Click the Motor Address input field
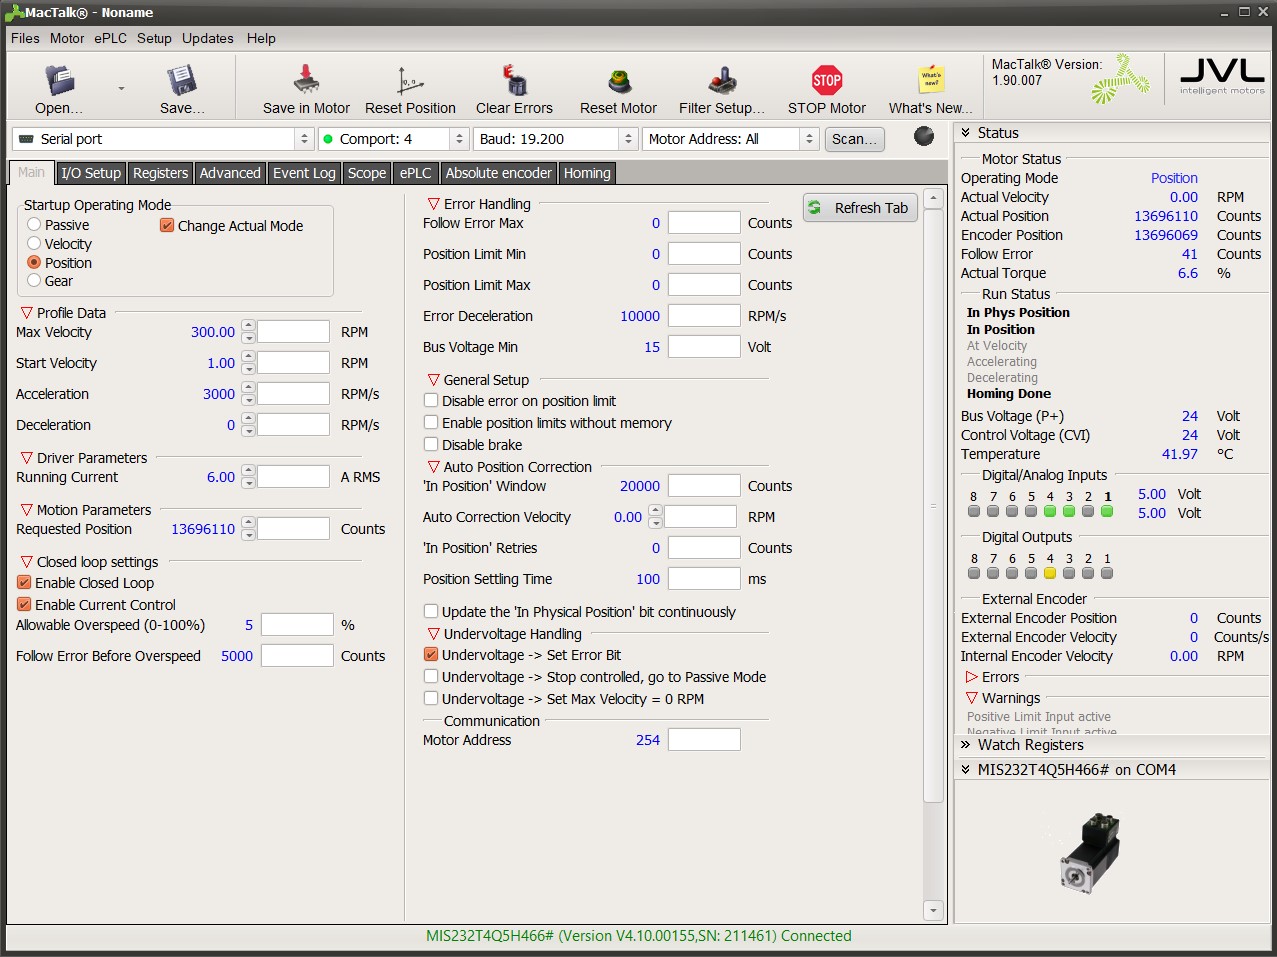The width and height of the screenshot is (1277, 957). tap(704, 740)
